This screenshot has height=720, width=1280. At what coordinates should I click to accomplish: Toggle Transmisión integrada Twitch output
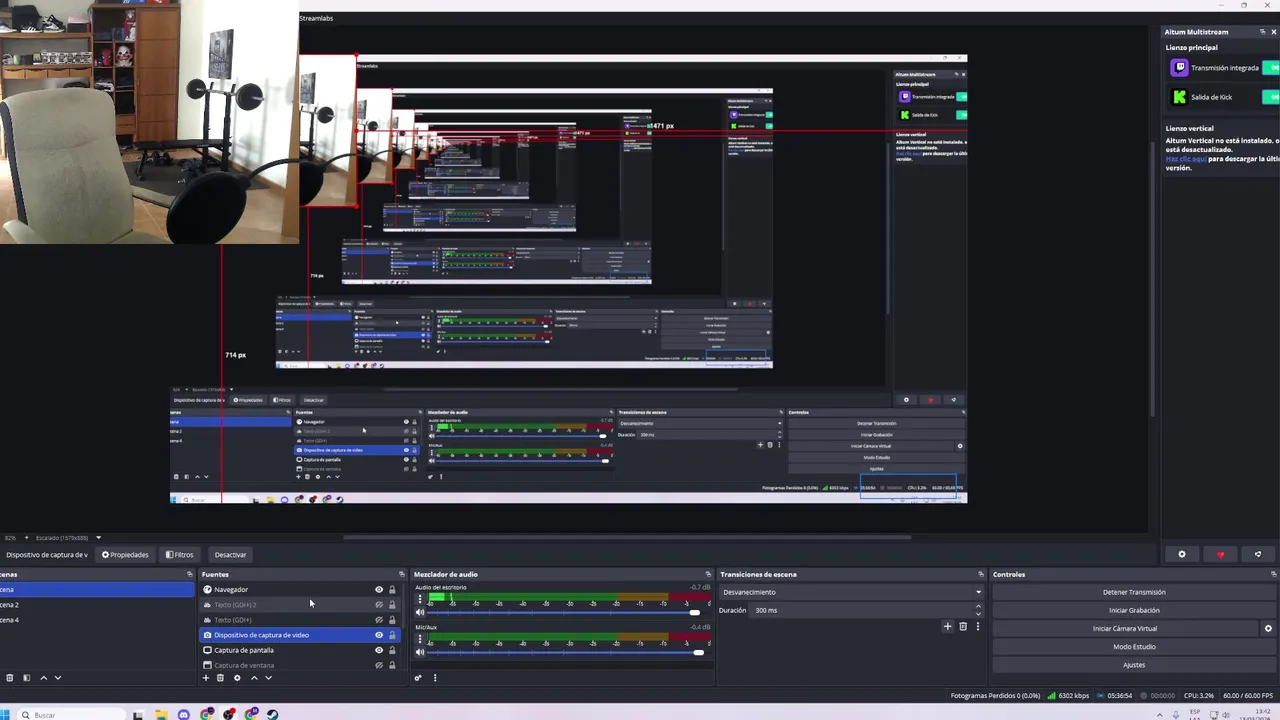tap(1272, 68)
